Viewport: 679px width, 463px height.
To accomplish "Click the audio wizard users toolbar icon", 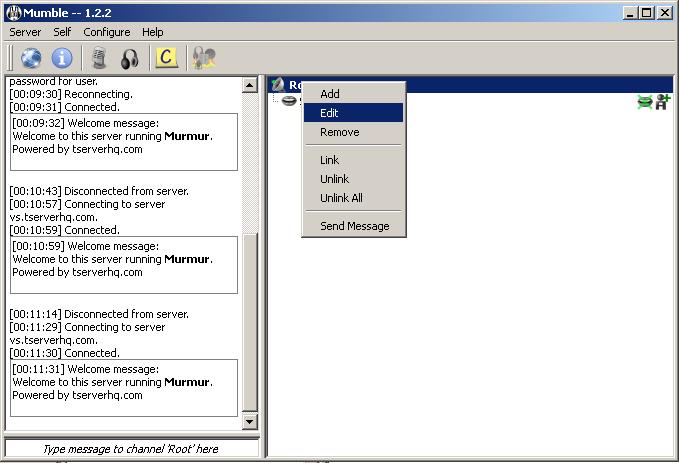I will tap(204, 58).
